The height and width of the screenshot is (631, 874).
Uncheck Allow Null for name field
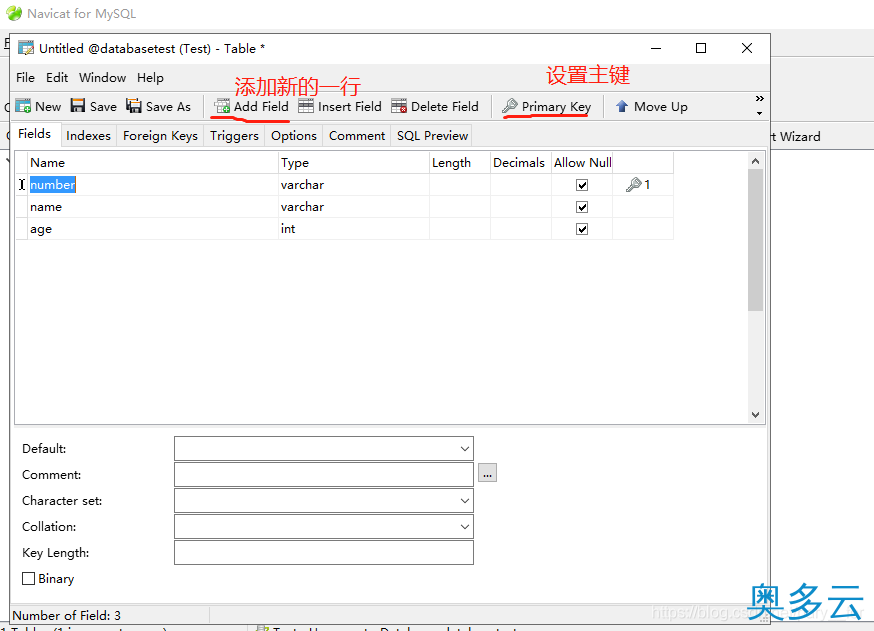(582, 207)
